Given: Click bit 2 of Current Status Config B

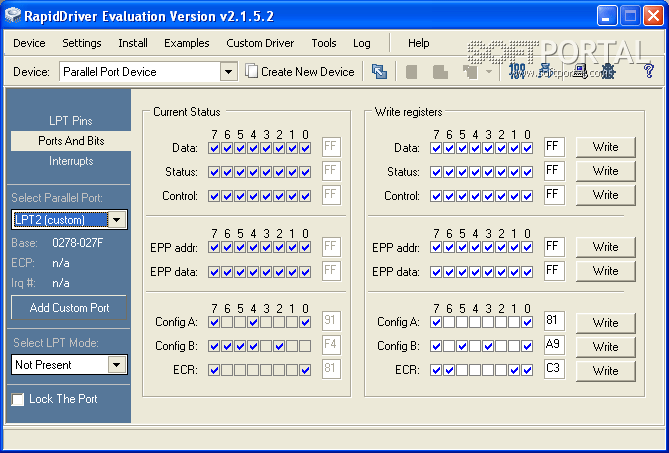Looking at the screenshot, I should pos(279,346).
